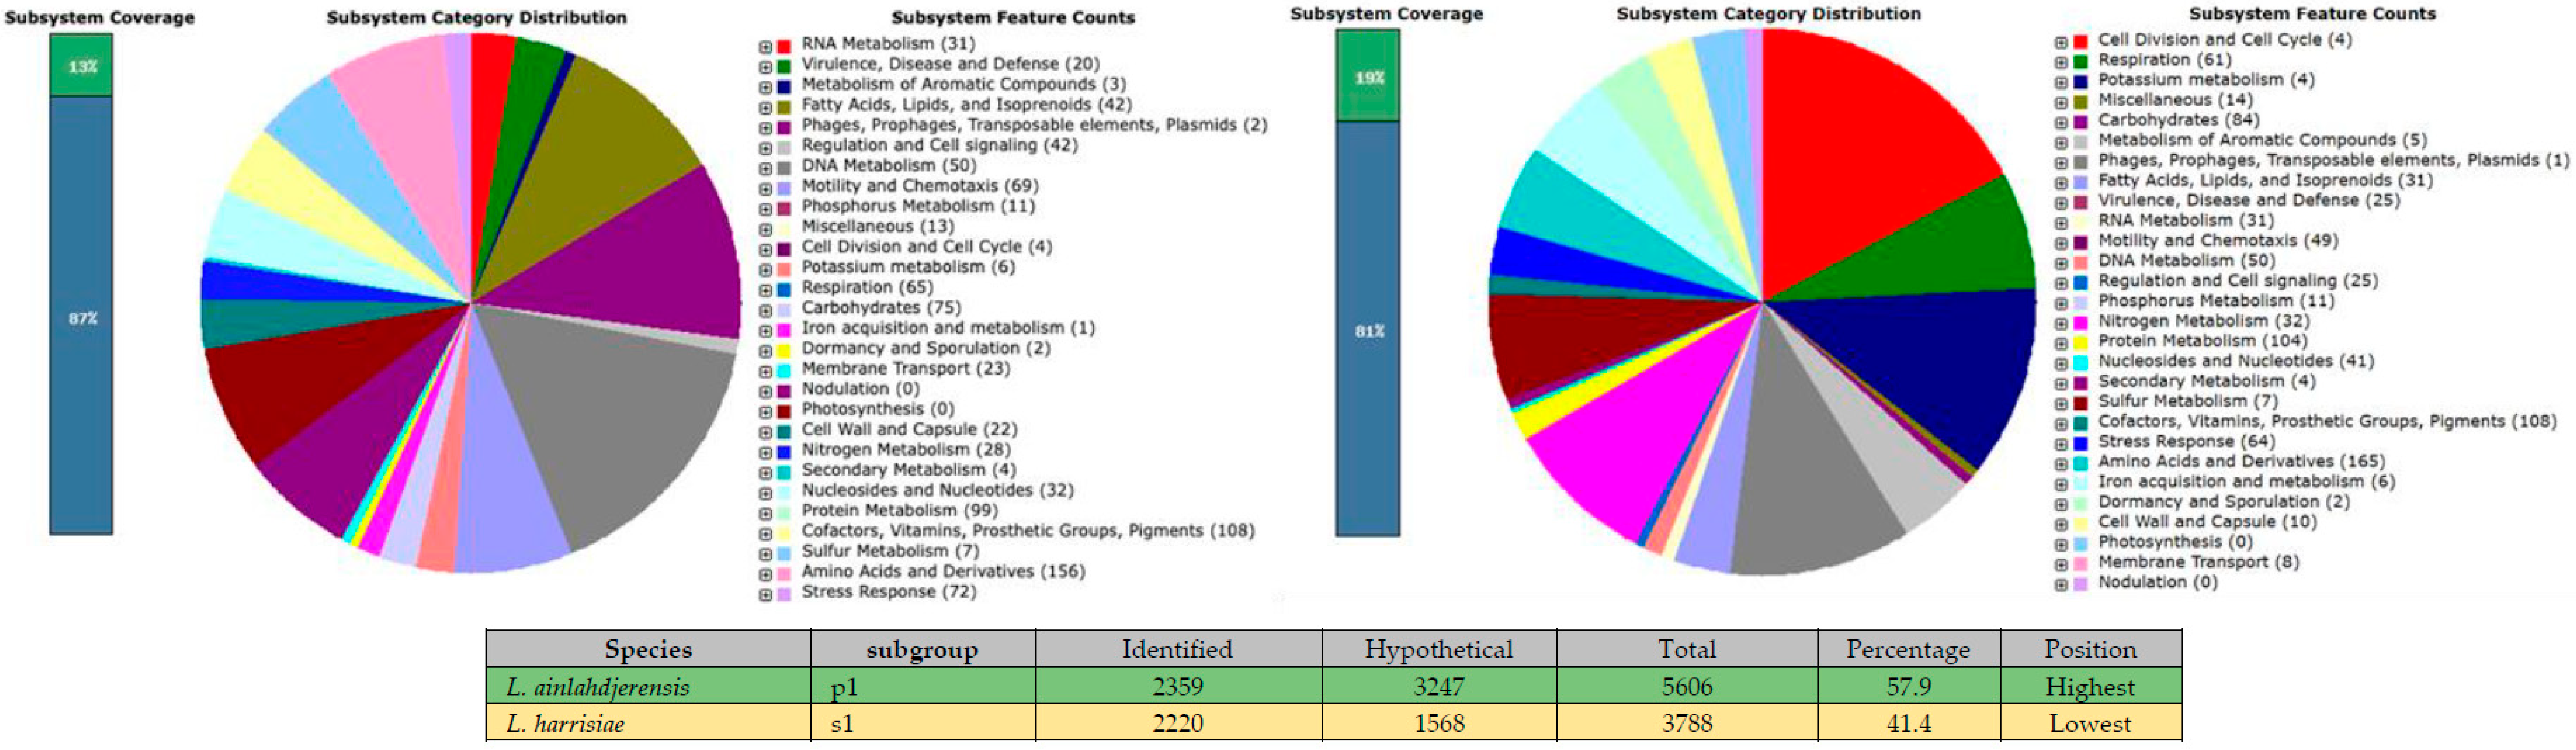Expand the RNA Metabolism (31) subsystem

(x=765, y=46)
